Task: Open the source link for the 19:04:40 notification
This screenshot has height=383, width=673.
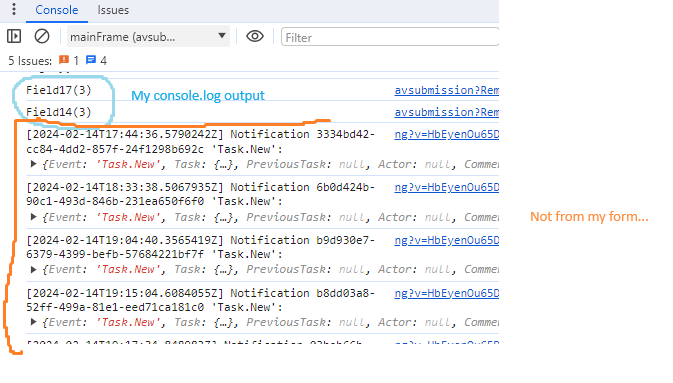Action: 446,240
